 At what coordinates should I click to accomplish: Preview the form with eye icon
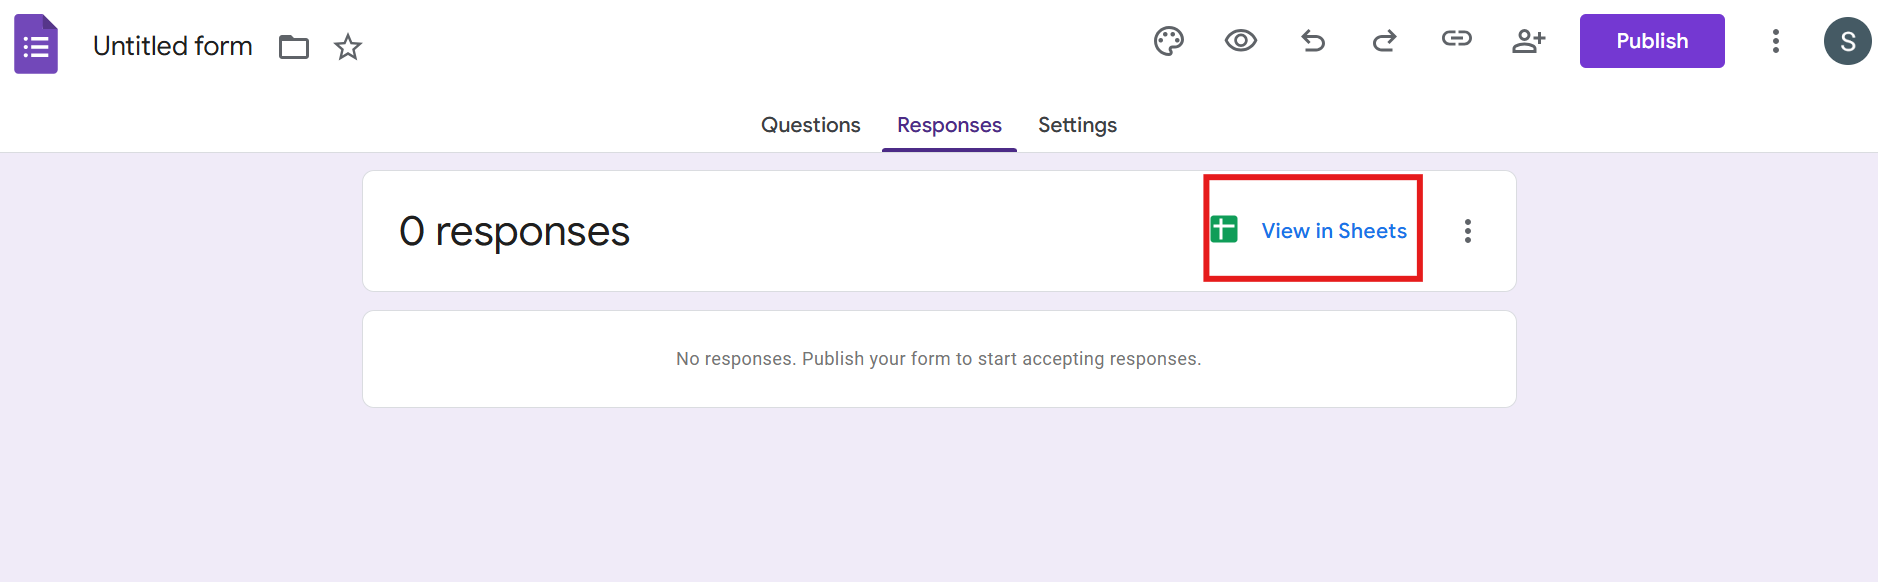(1241, 41)
